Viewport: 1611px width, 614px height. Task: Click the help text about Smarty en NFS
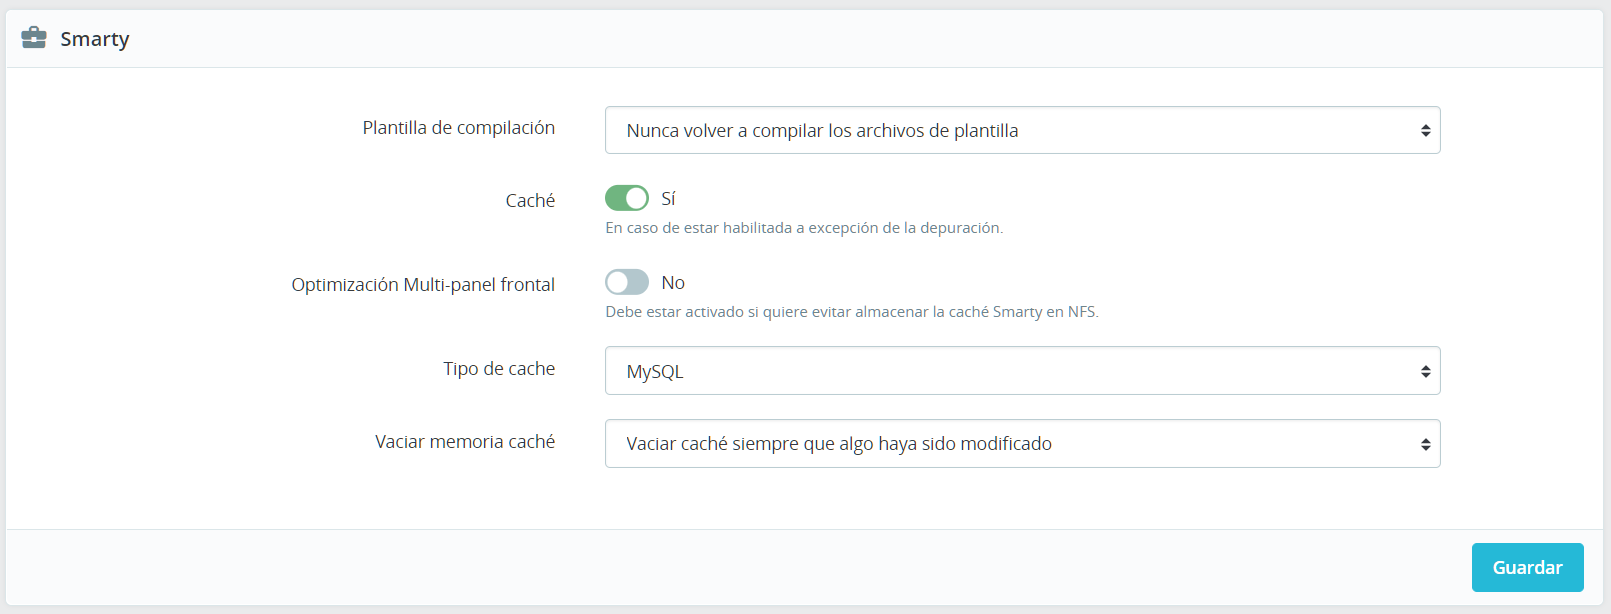click(x=852, y=312)
